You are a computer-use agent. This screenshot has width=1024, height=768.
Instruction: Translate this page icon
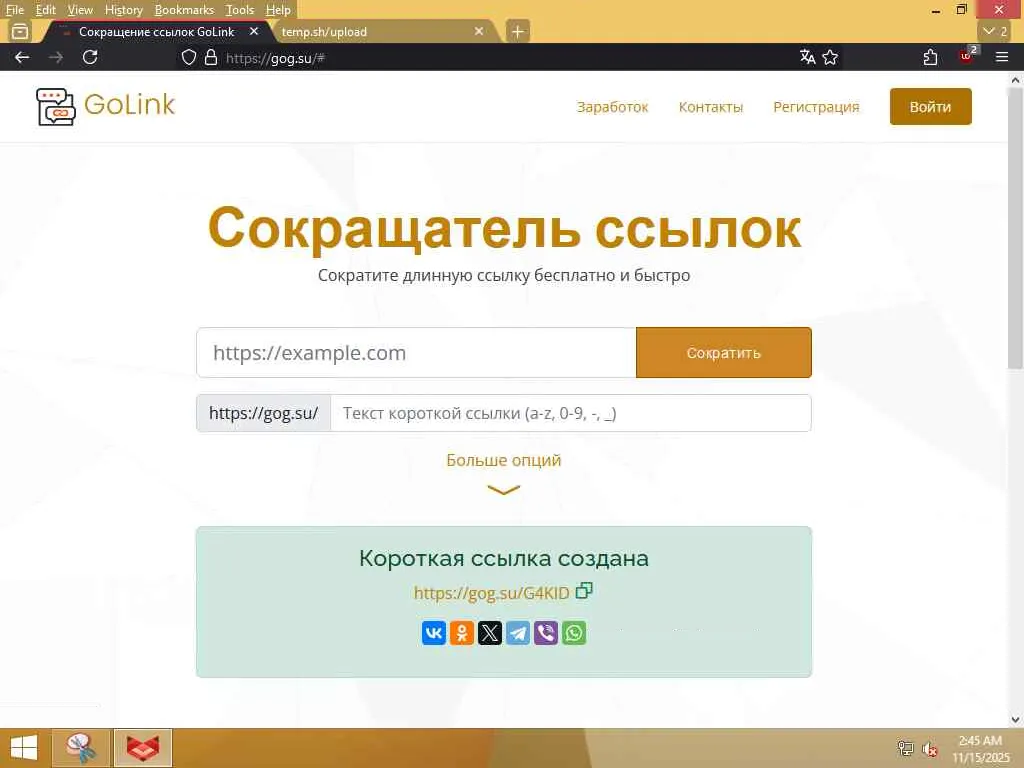click(808, 57)
